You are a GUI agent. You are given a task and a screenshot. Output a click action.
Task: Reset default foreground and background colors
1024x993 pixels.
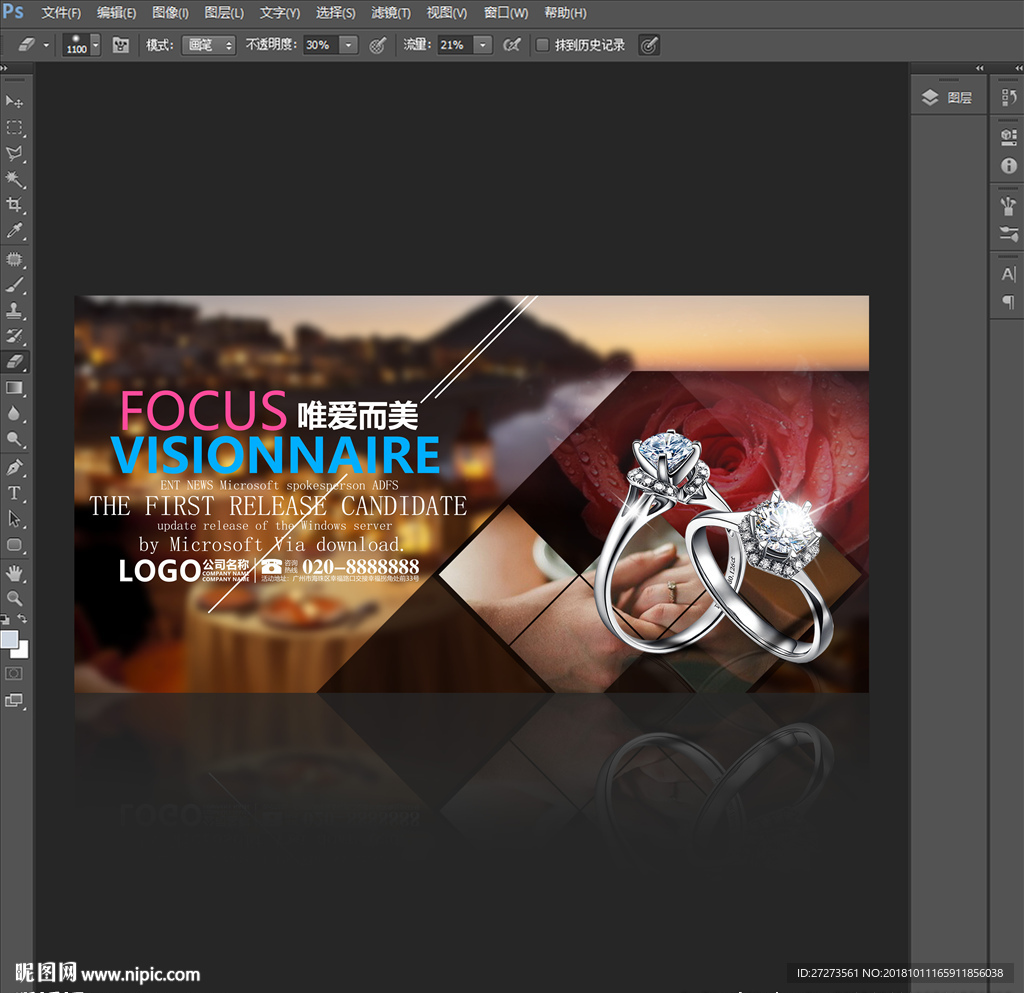click(x=5, y=619)
